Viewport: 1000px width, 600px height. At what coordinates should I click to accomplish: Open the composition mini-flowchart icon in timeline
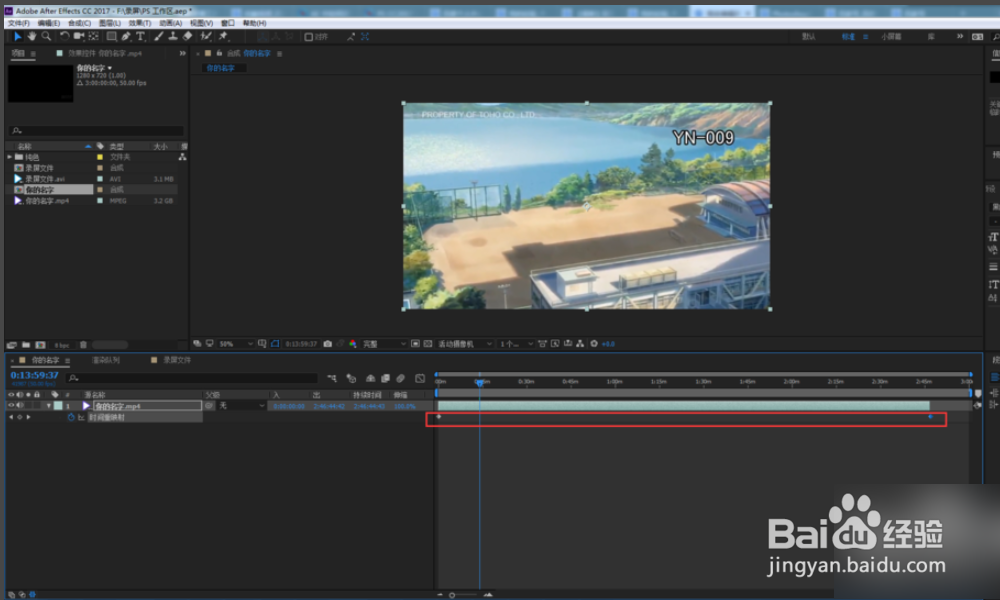(x=332, y=378)
